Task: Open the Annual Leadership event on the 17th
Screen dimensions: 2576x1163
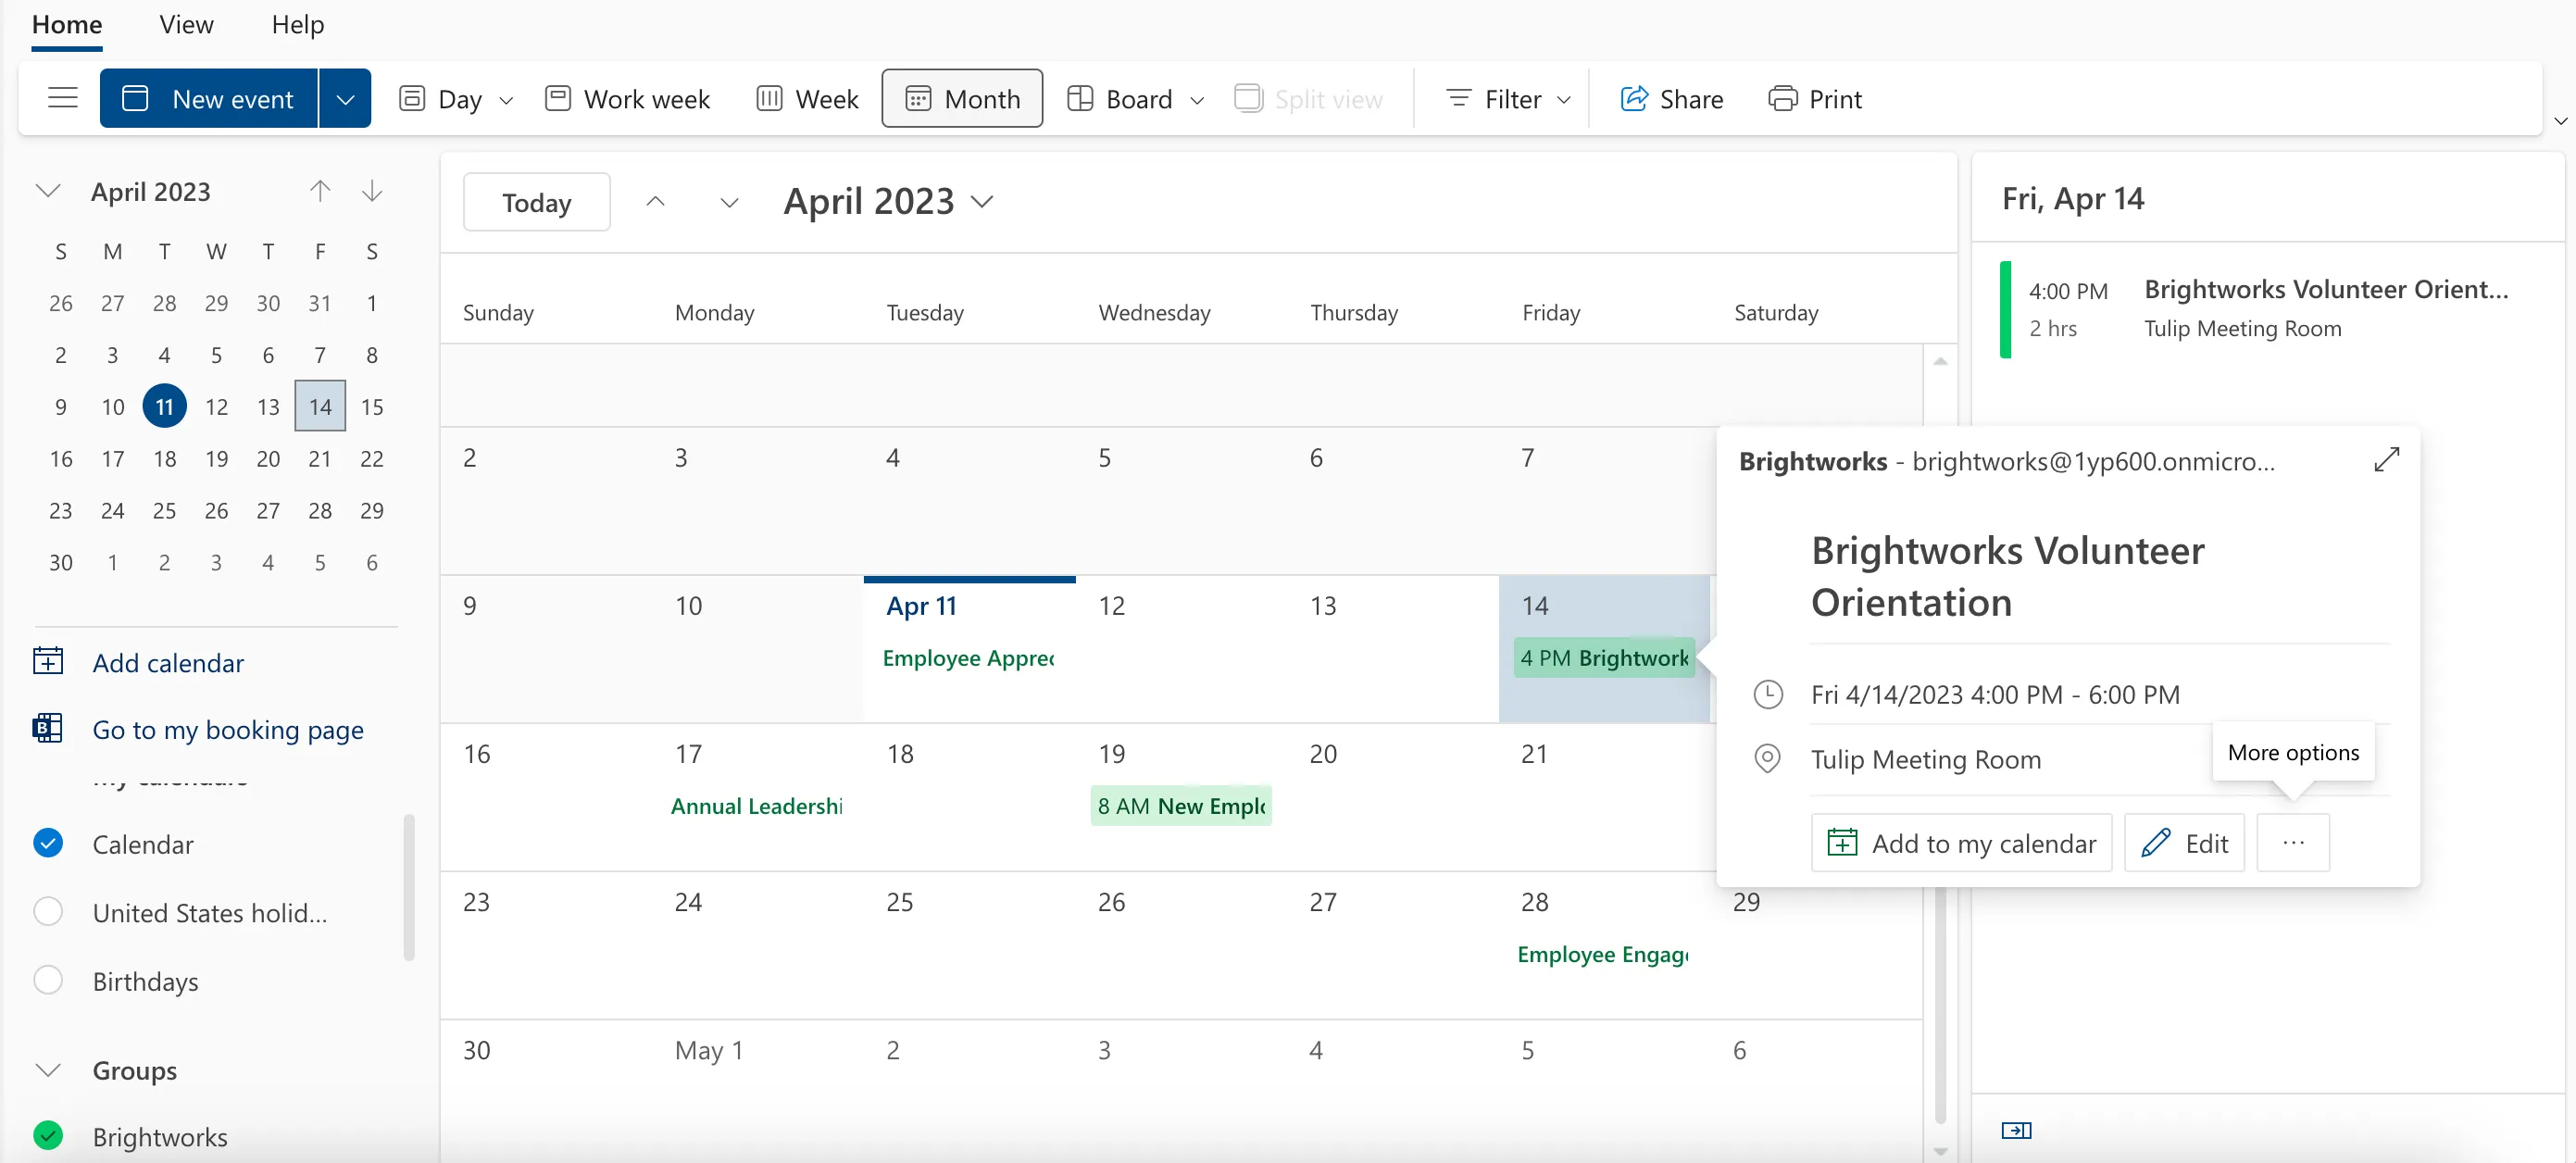Action: pos(757,806)
